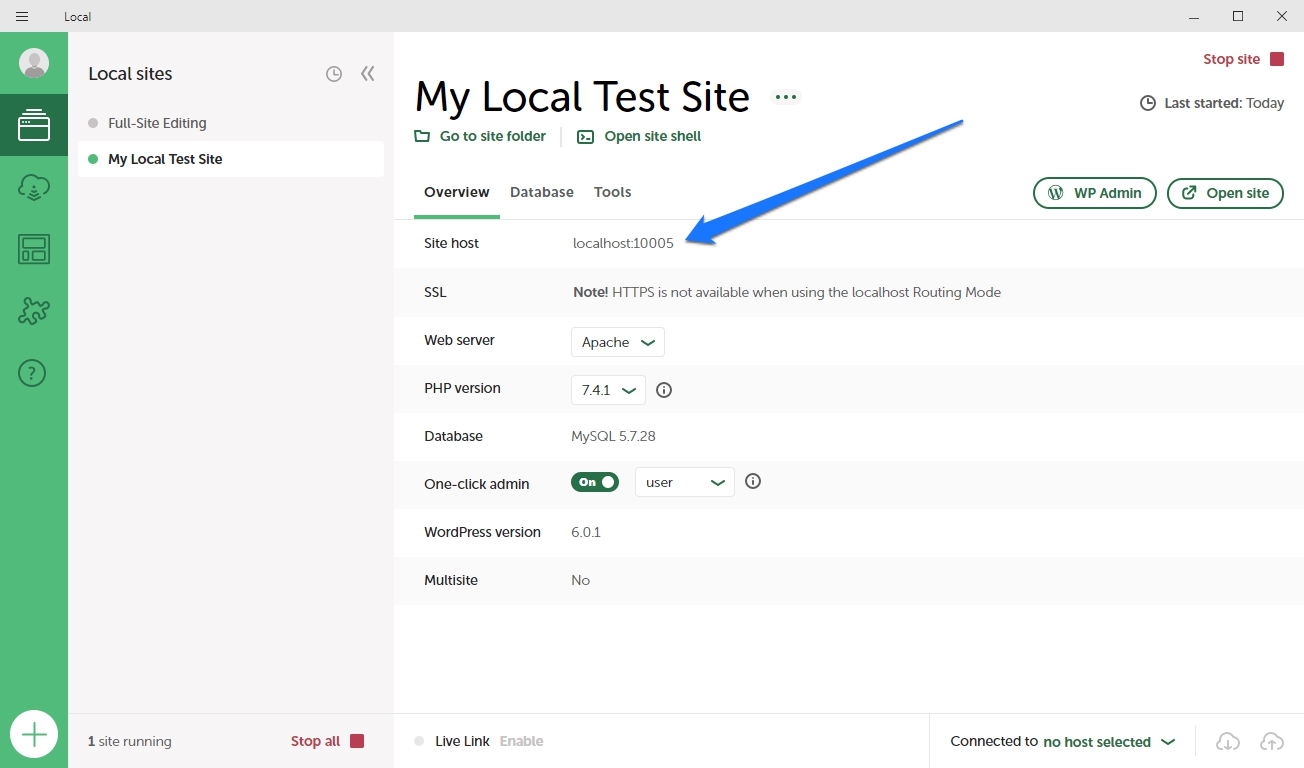Toggle the One-click admin switch
Viewport: 1304px width, 768px height.
pyautogui.click(x=595, y=482)
